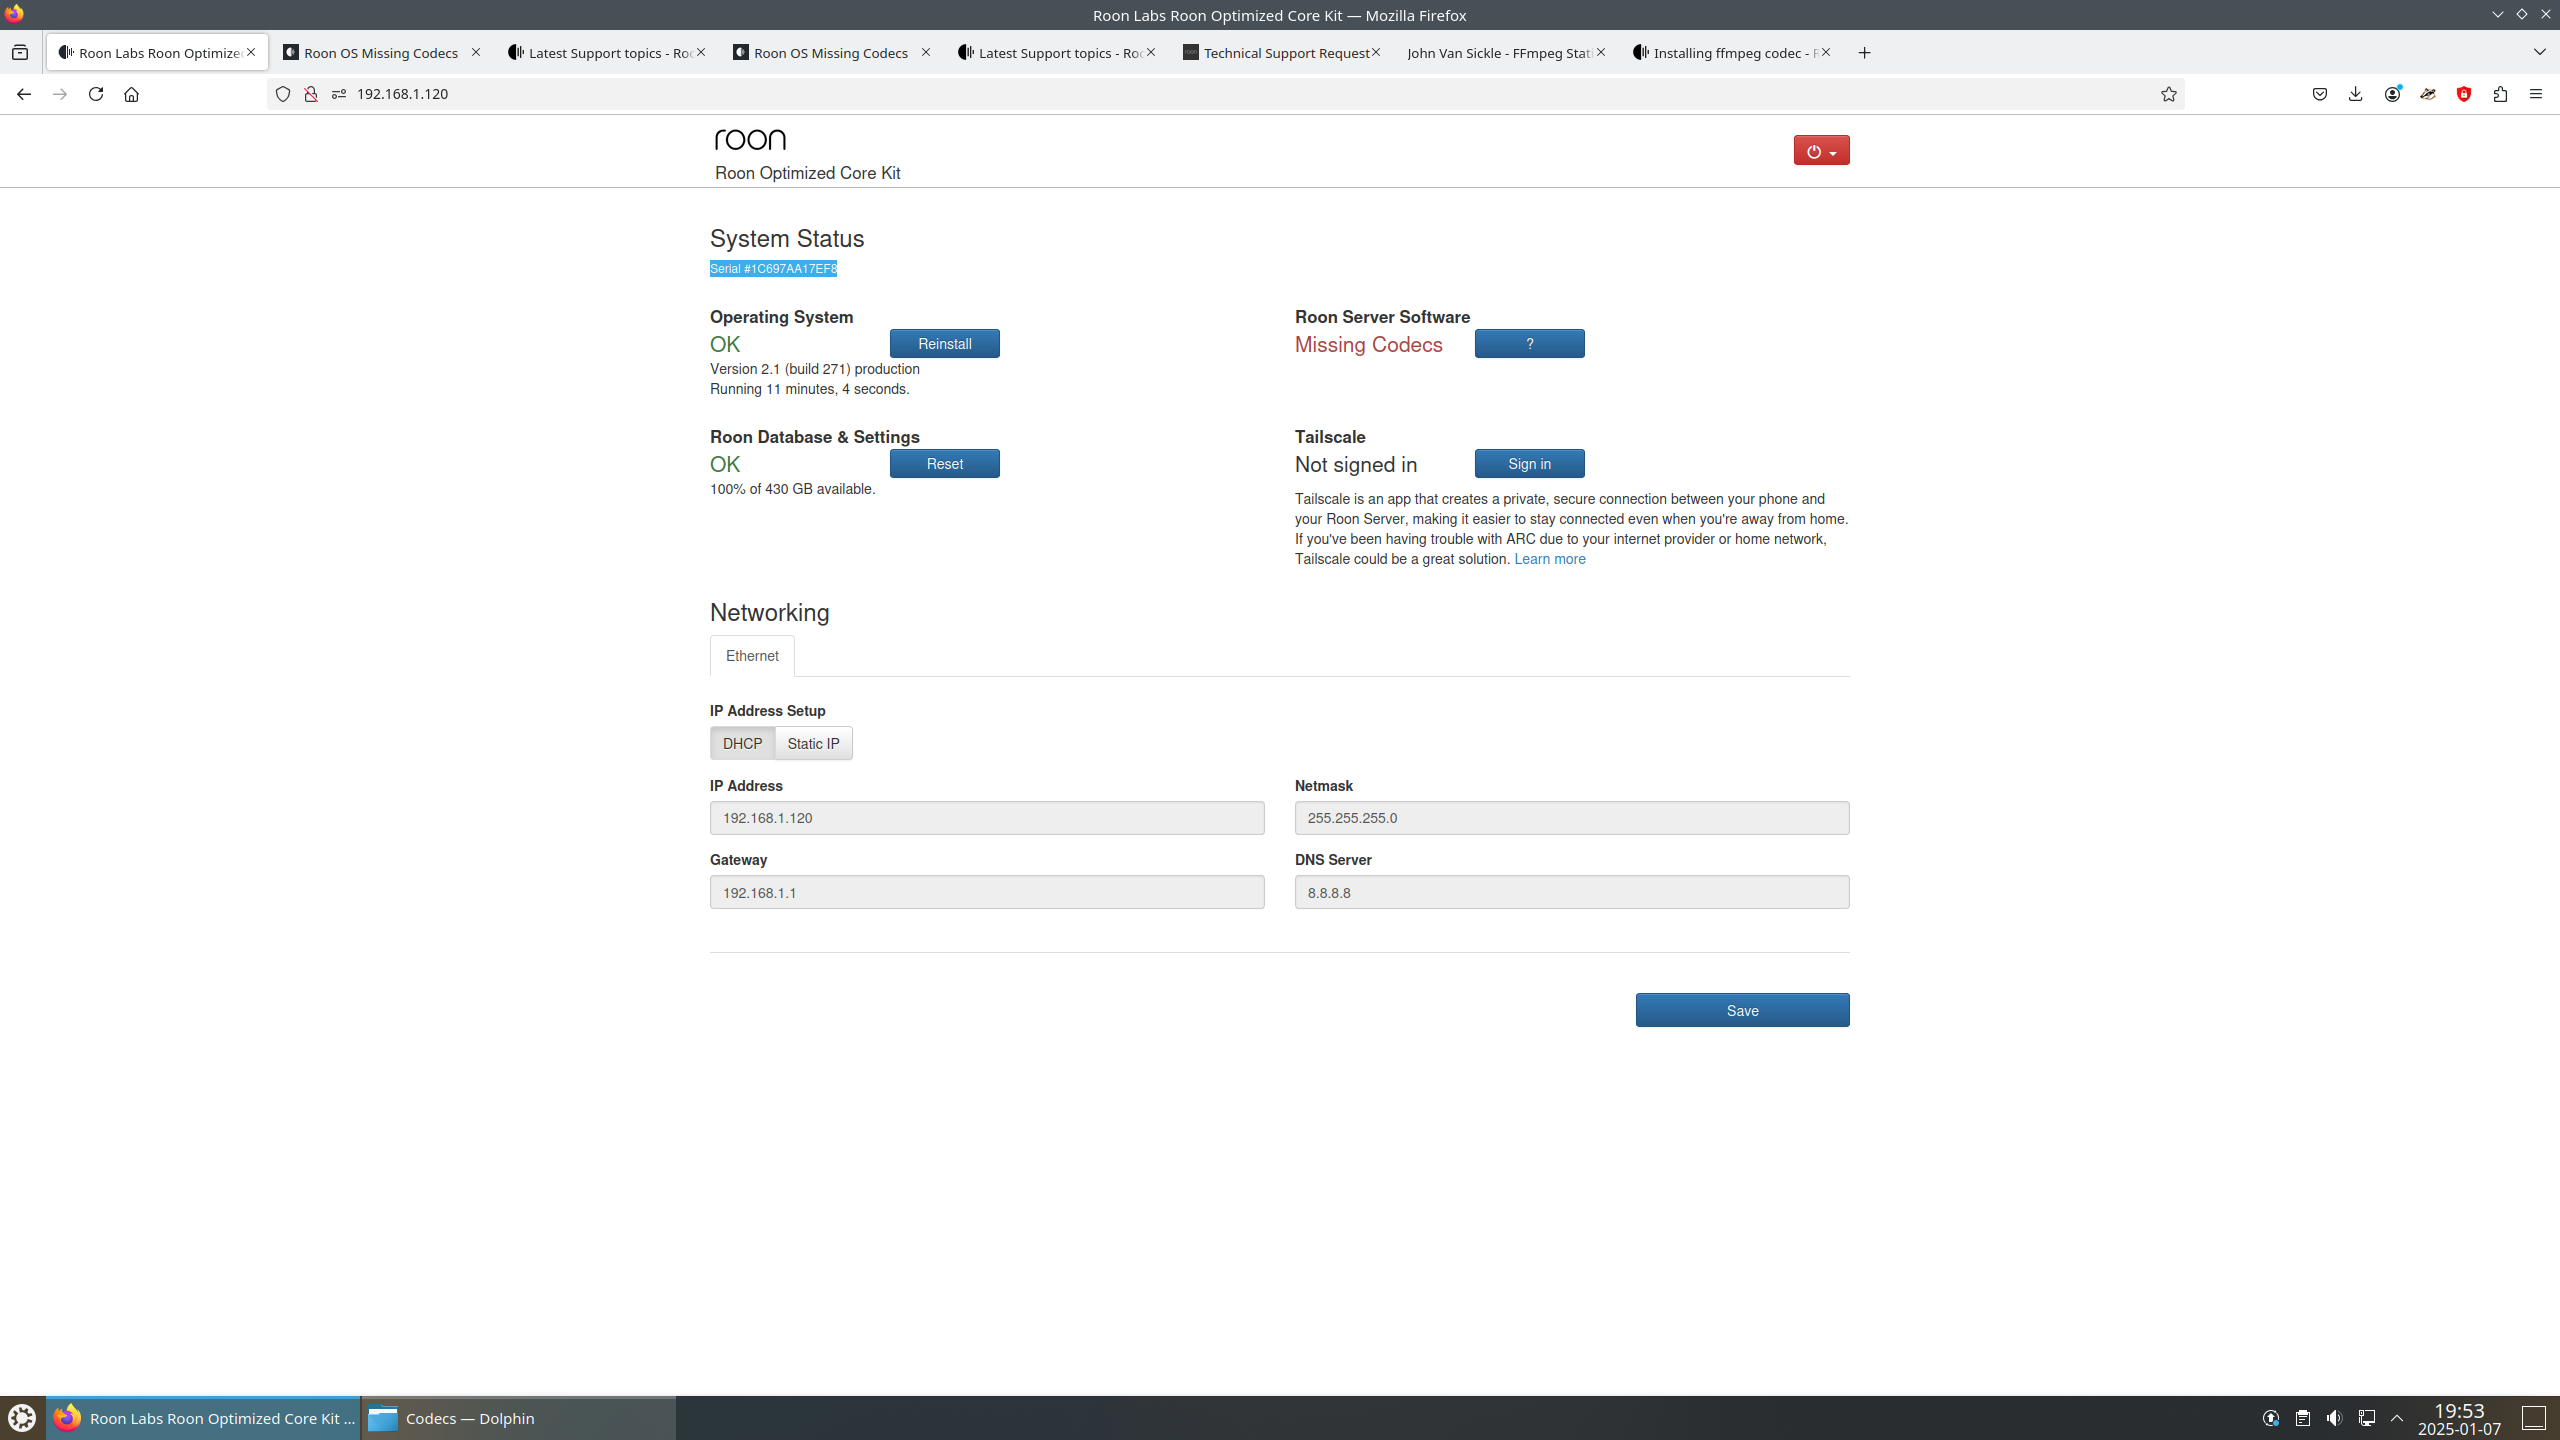Screen dimensions: 2560x1440
Task: Click the Save networking button
Action: [x=1742, y=1010]
